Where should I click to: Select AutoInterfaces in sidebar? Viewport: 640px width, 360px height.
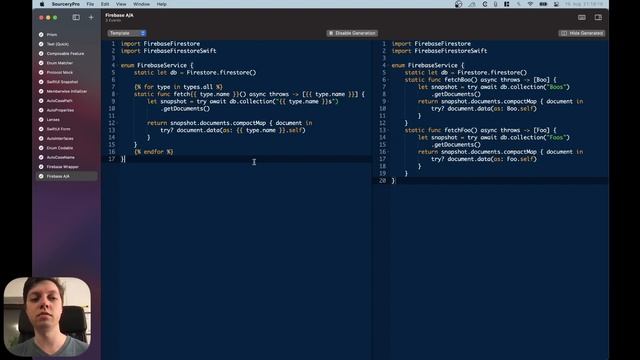tap(67, 138)
